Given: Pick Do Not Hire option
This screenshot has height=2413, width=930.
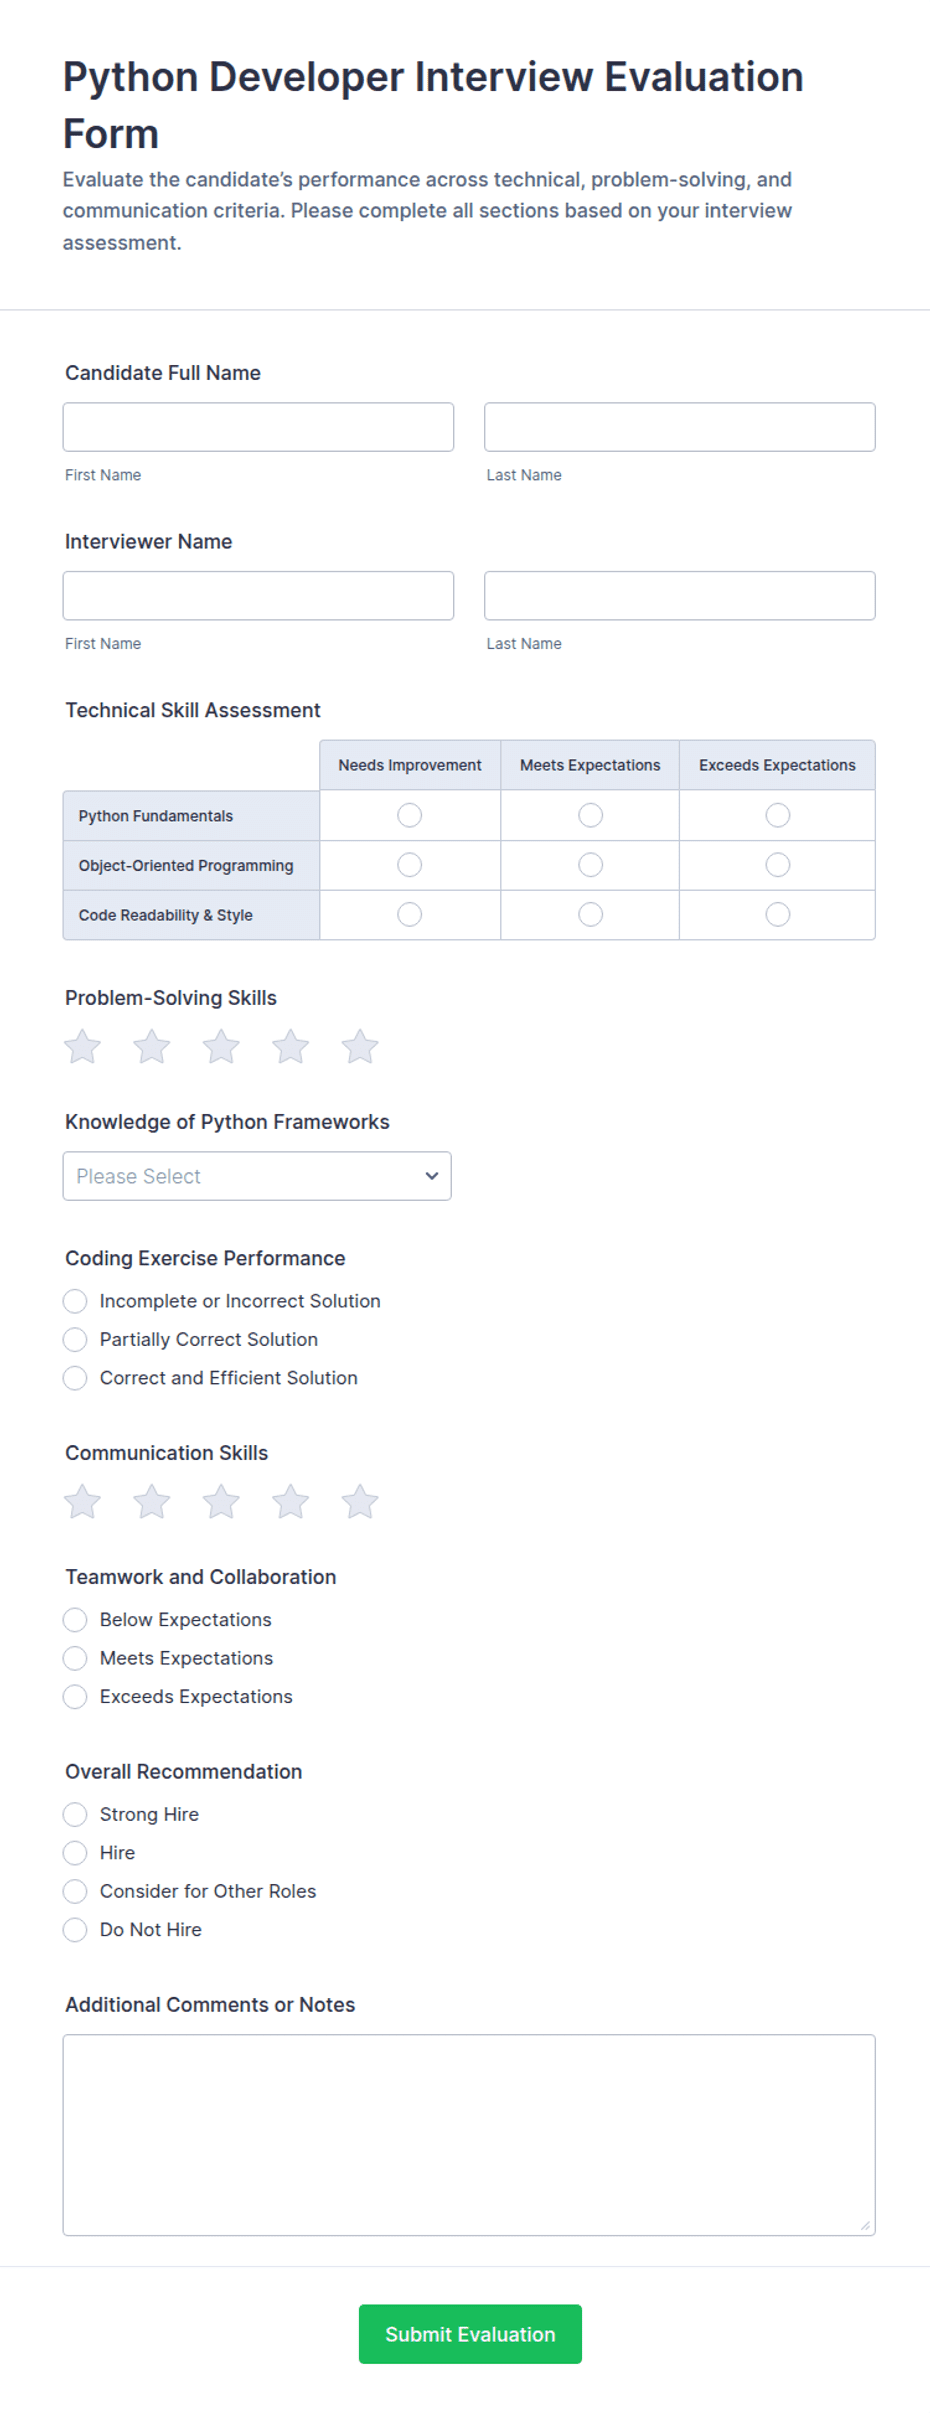Looking at the screenshot, I should (75, 1929).
